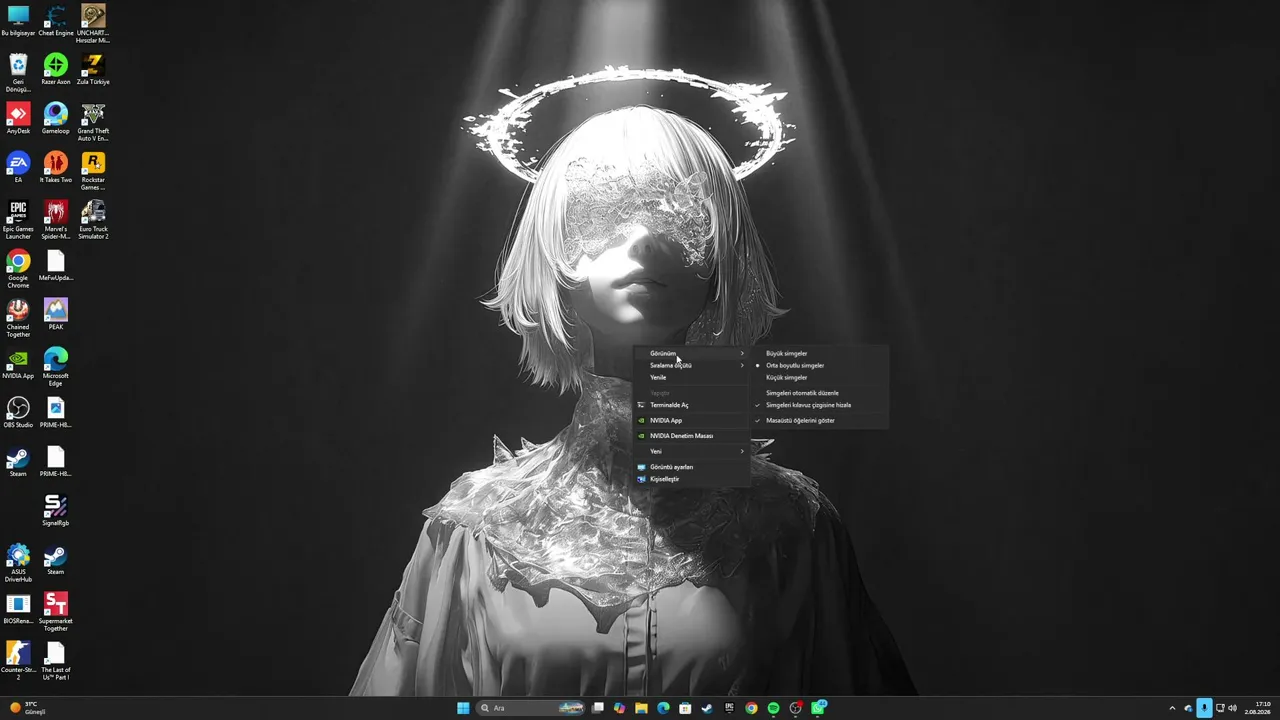The width and height of the screenshot is (1280, 720).
Task: Select the Zula Türkiye desktop icon
Action: pyautogui.click(x=93, y=69)
